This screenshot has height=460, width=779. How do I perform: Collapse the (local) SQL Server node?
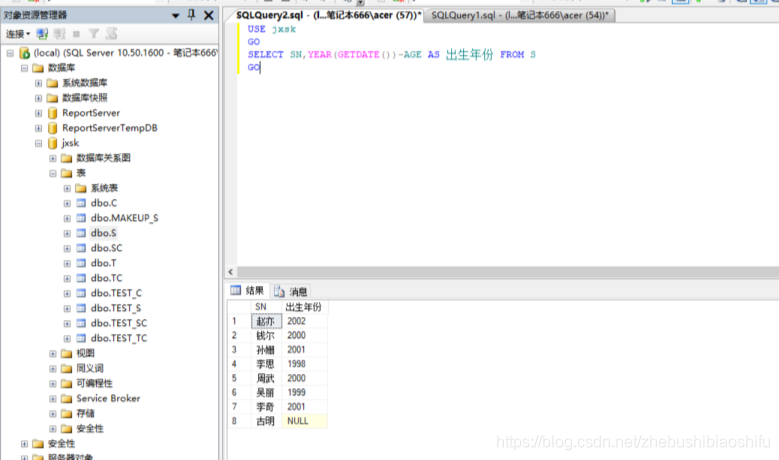(10, 53)
